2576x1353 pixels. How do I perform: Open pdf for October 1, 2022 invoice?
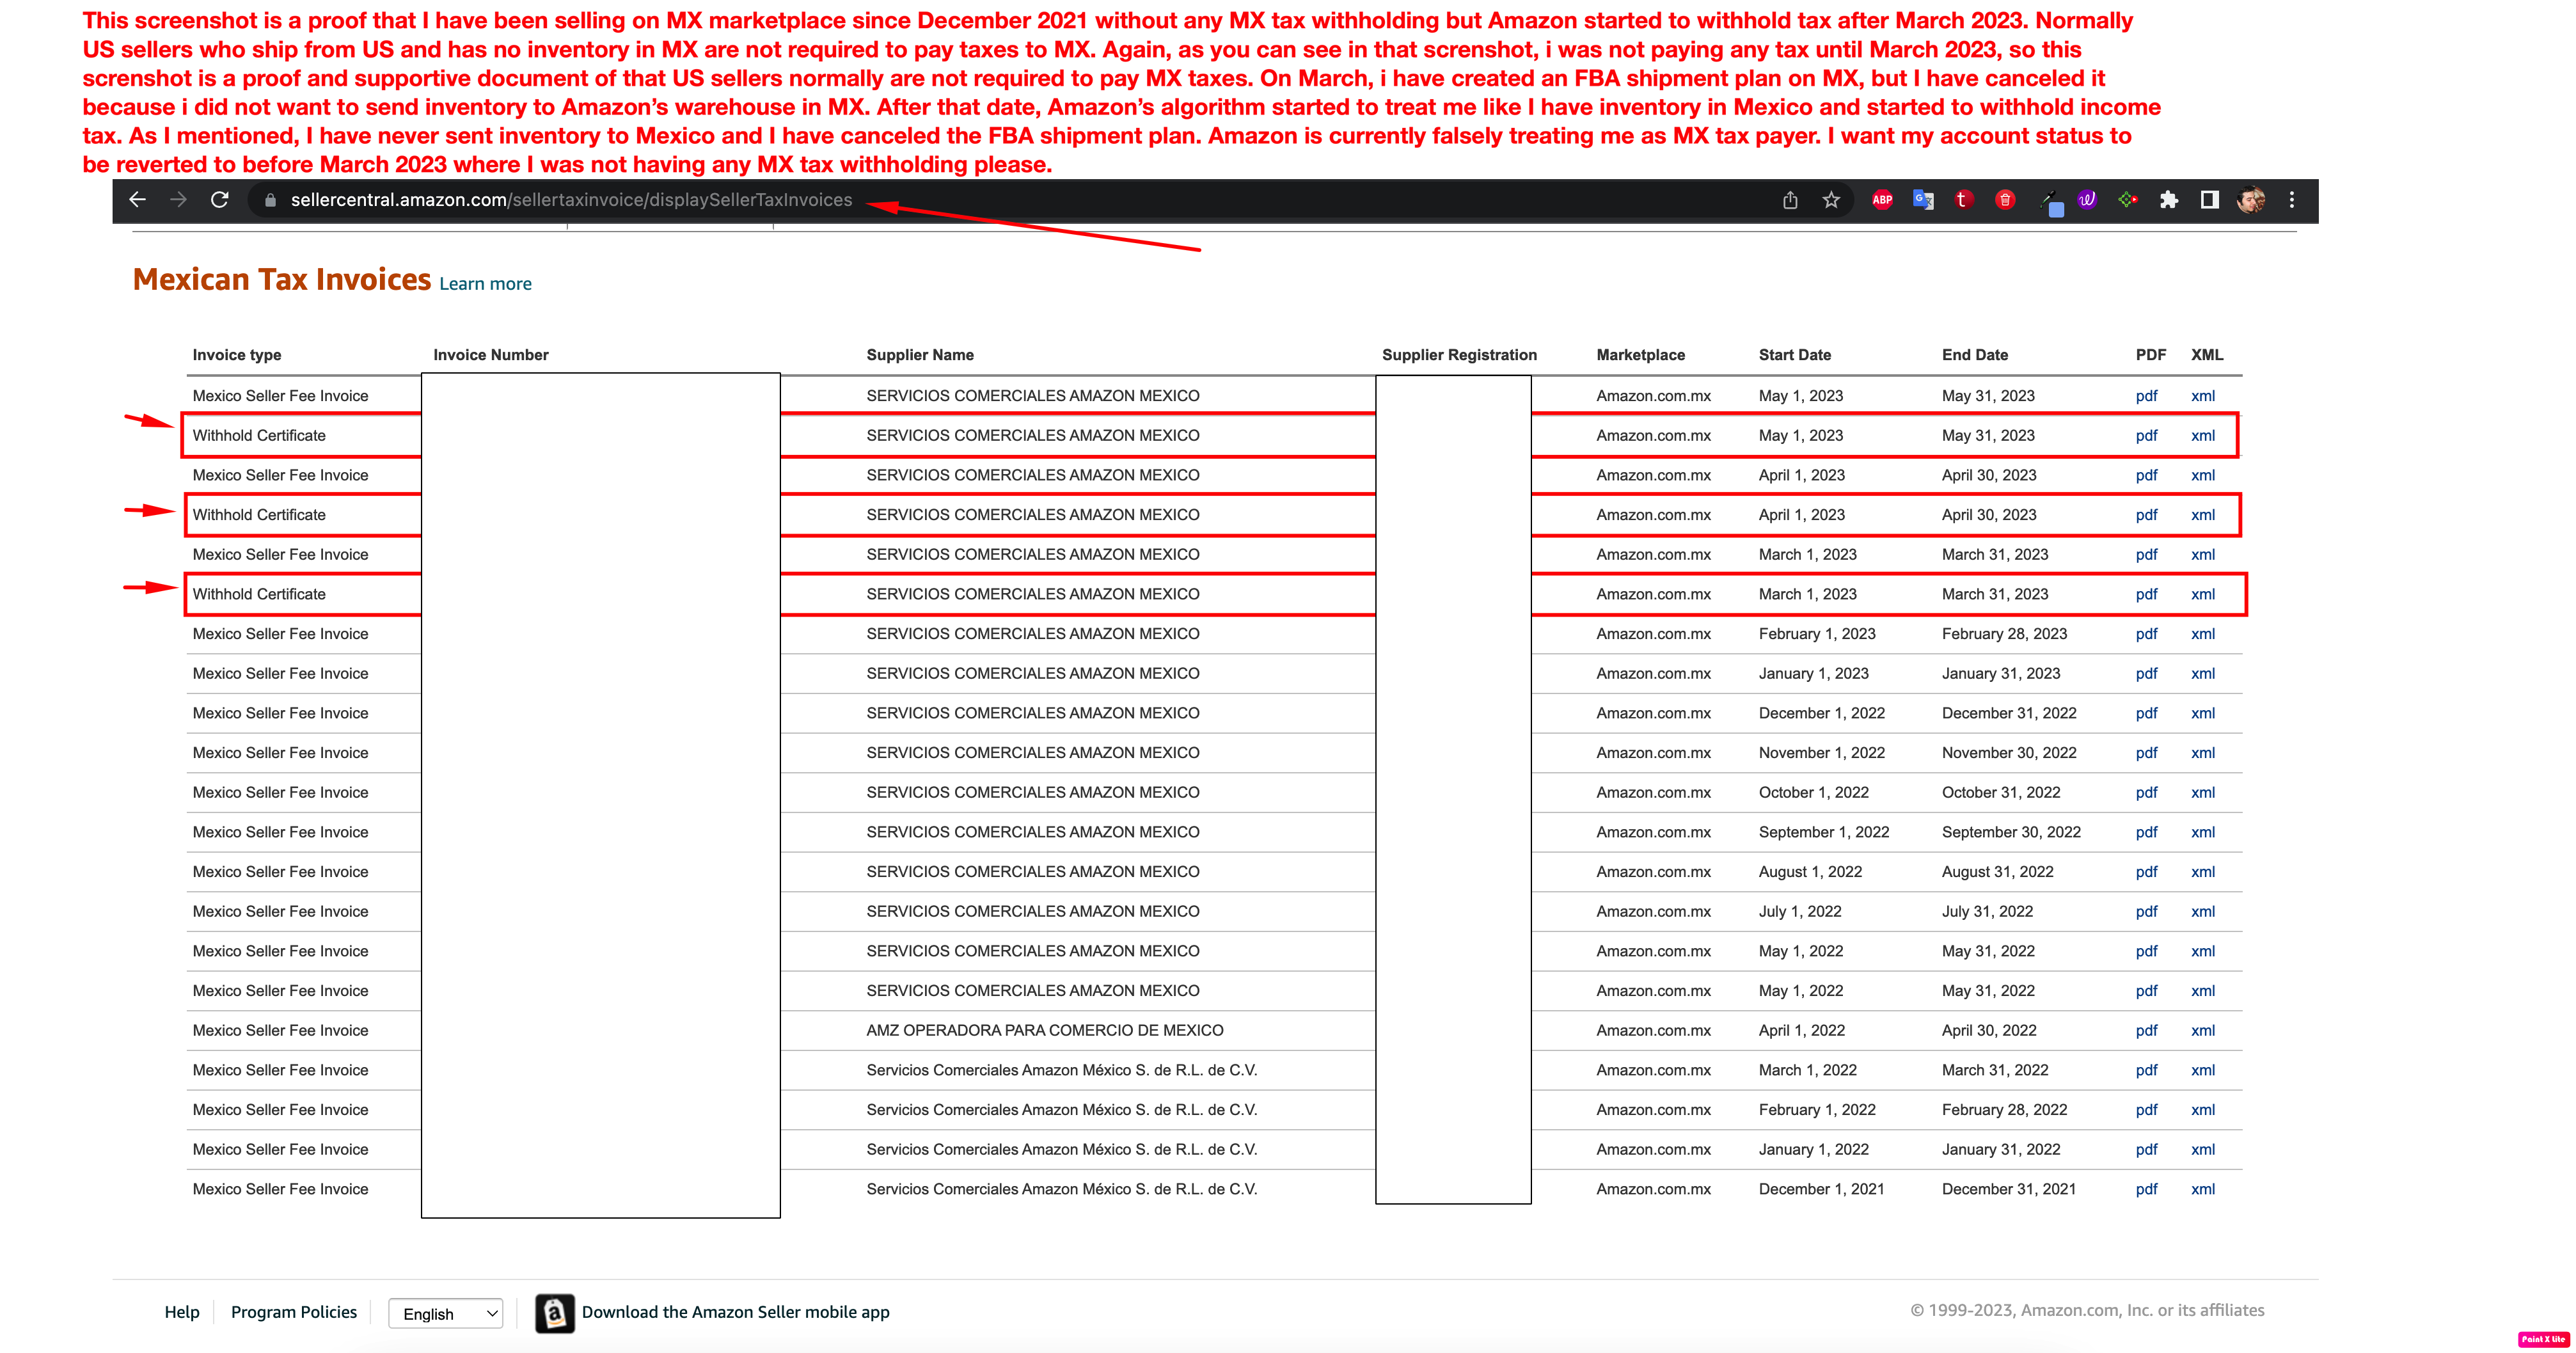click(x=2146, y=793)
